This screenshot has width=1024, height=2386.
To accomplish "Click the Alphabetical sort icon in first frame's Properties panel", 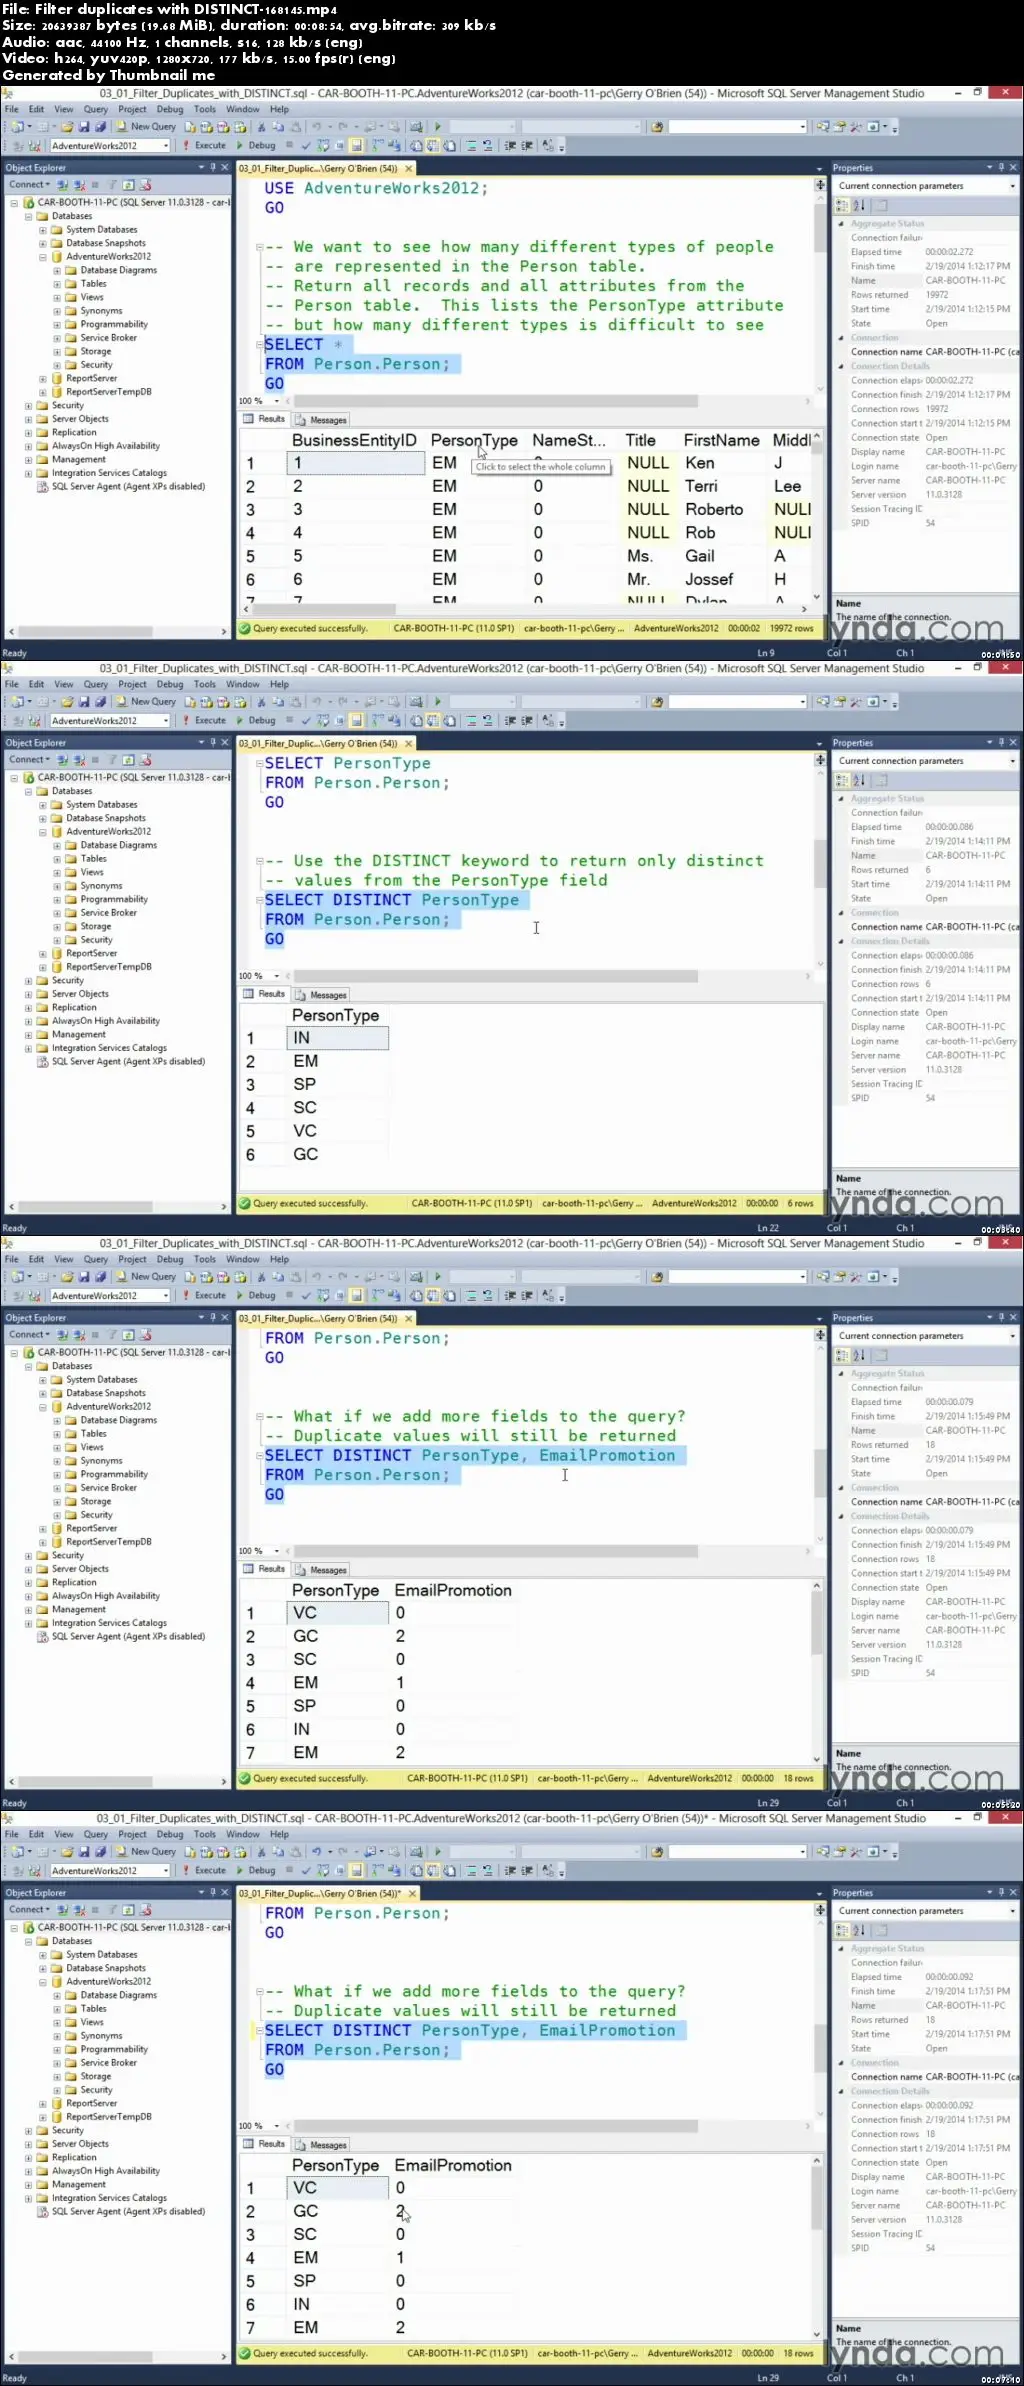I will [x=858, y=205].
